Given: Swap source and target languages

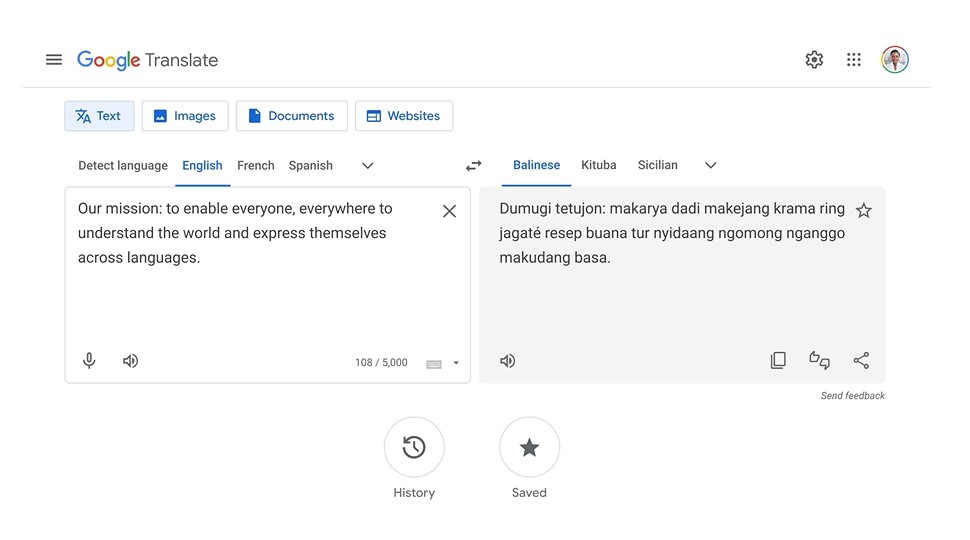Looking at the screenshot, I should click(x=473, y=166).
